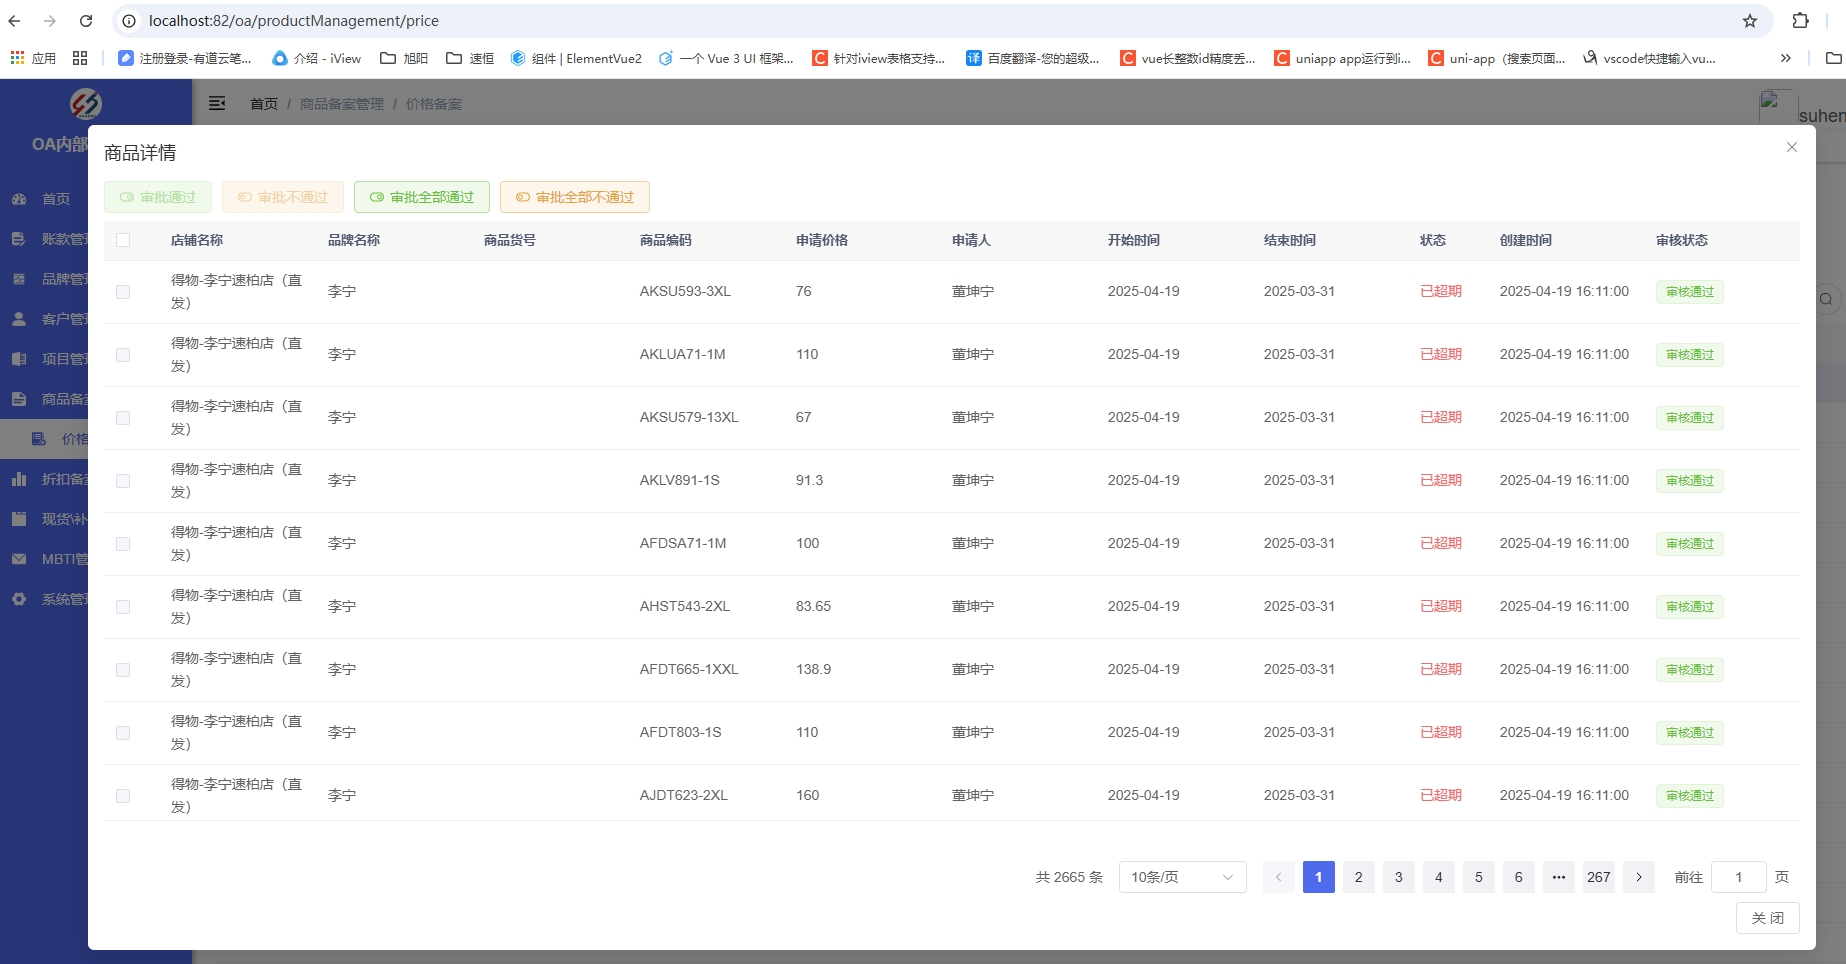
Task: Select the checkbox for row AFDT803-1S
Action: tap(123, 733)
